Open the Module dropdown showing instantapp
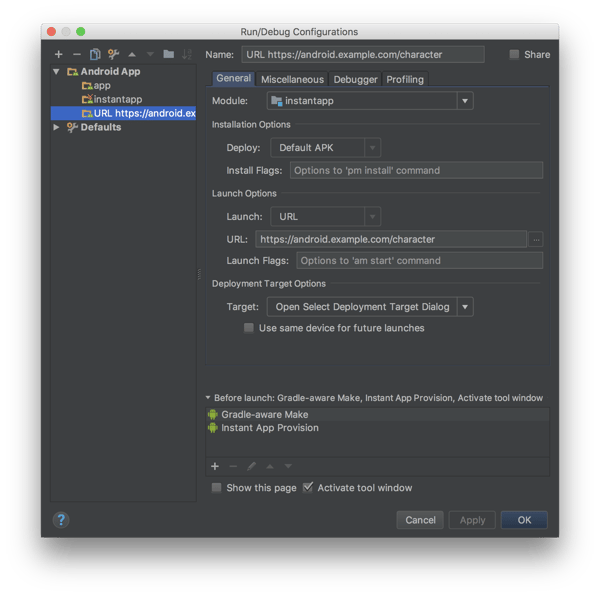Viewport: 600px width, 596px height. point(370,101)
